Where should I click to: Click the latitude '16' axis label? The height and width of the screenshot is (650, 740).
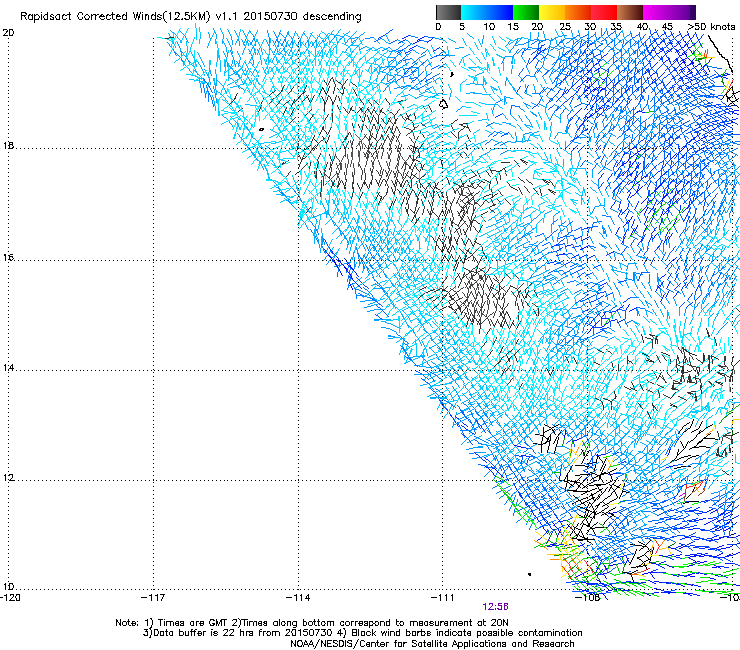(8, 257)
